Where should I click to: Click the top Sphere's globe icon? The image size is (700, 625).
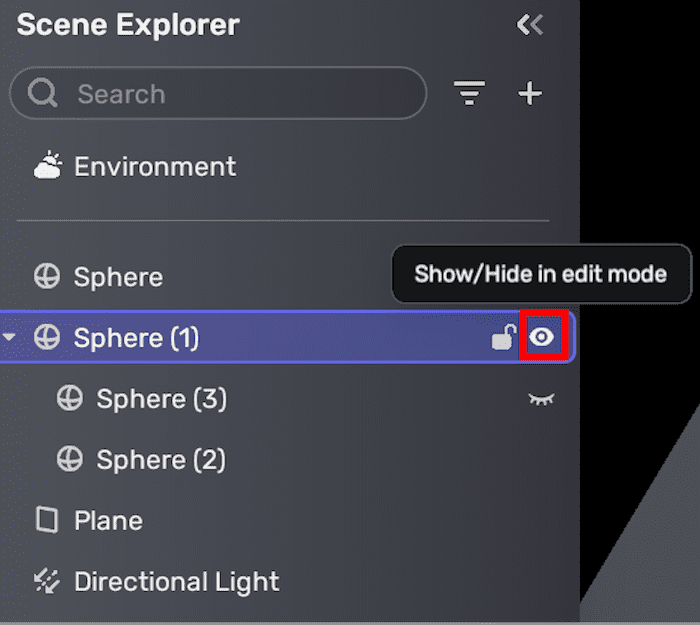pyautogui.click(x=47, y=277)
